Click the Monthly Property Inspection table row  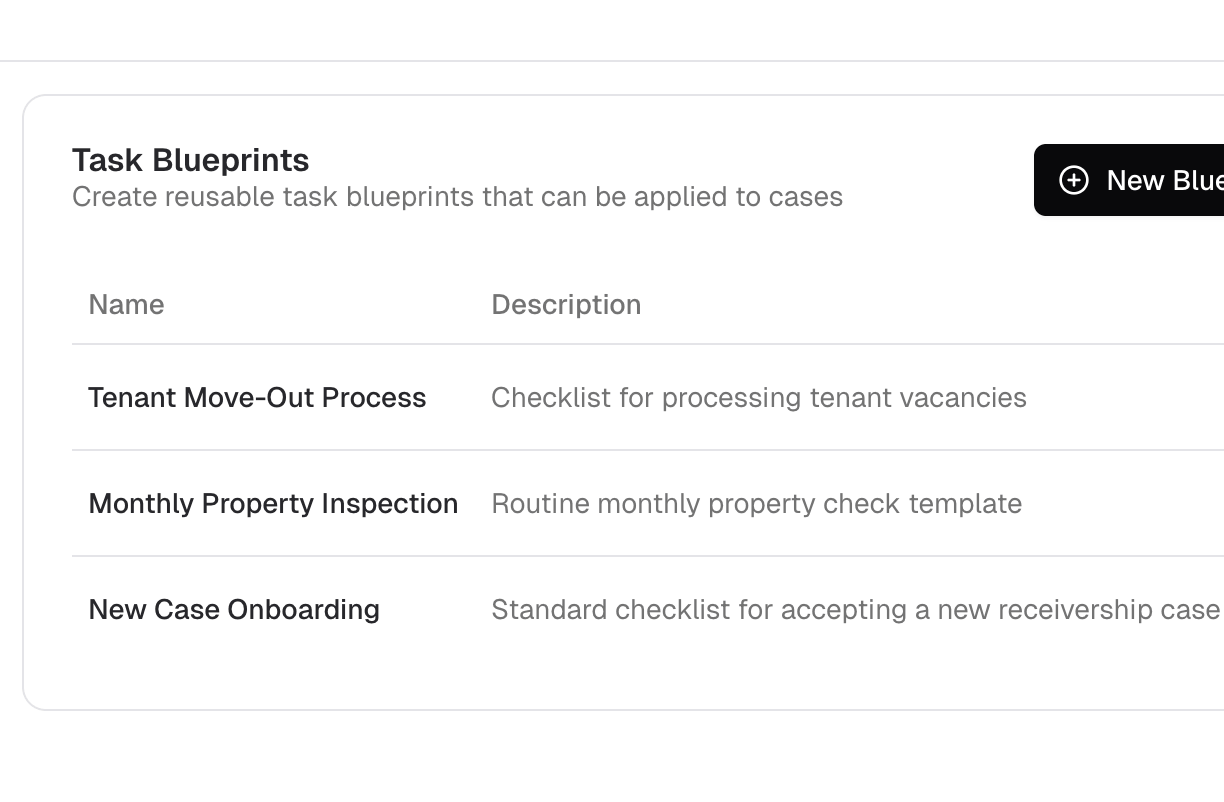tap(600, 503)
